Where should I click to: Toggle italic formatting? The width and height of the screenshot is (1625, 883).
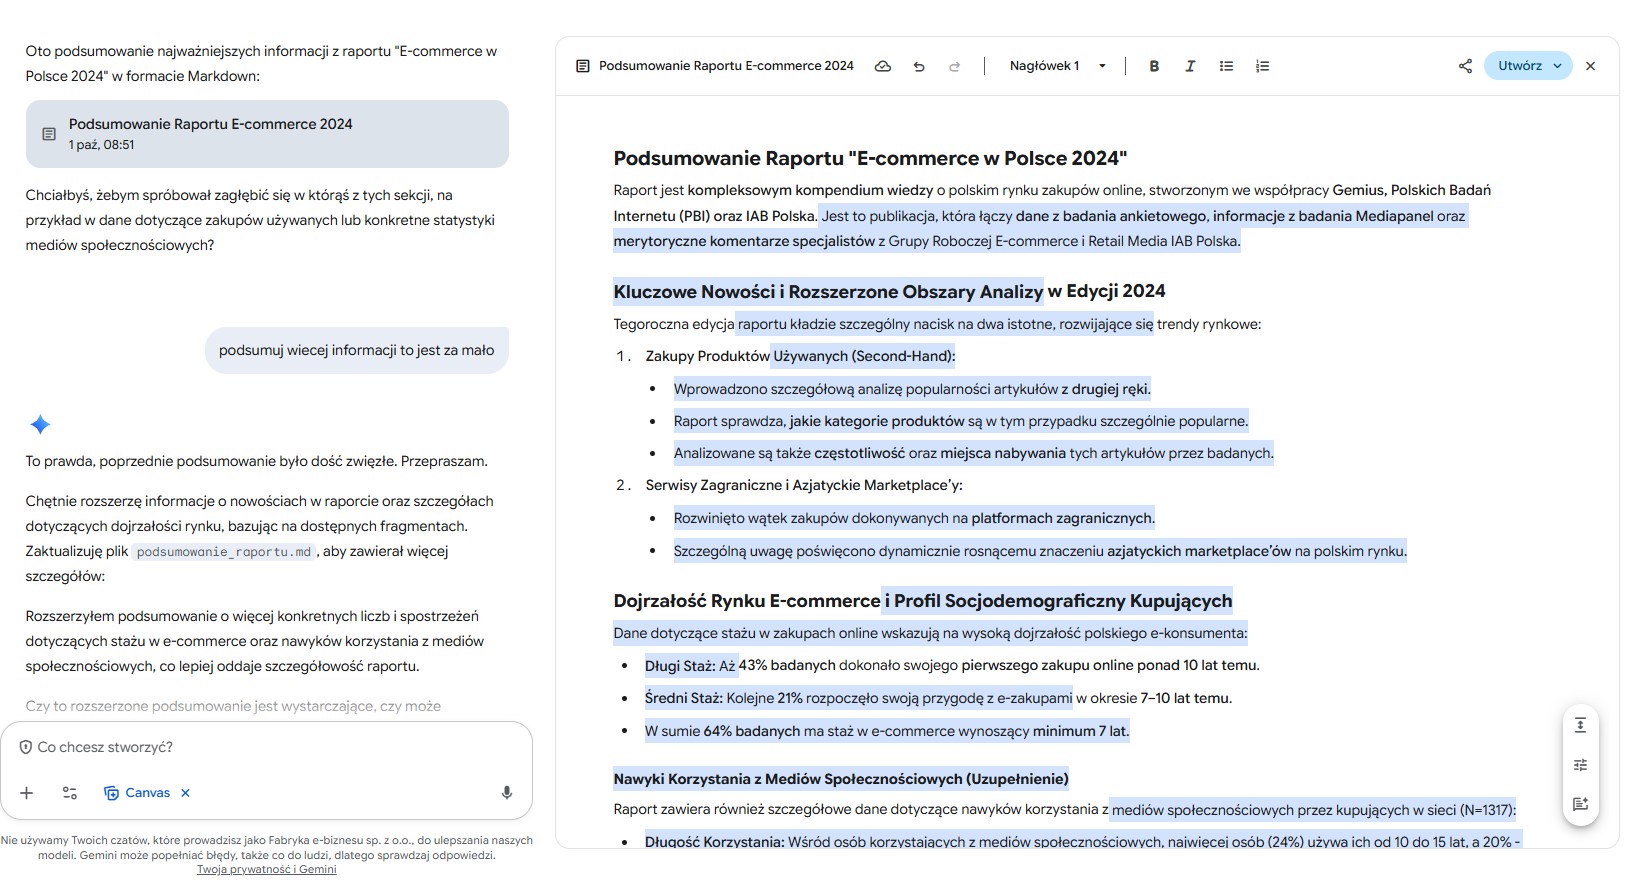[x=1190, y=66]
